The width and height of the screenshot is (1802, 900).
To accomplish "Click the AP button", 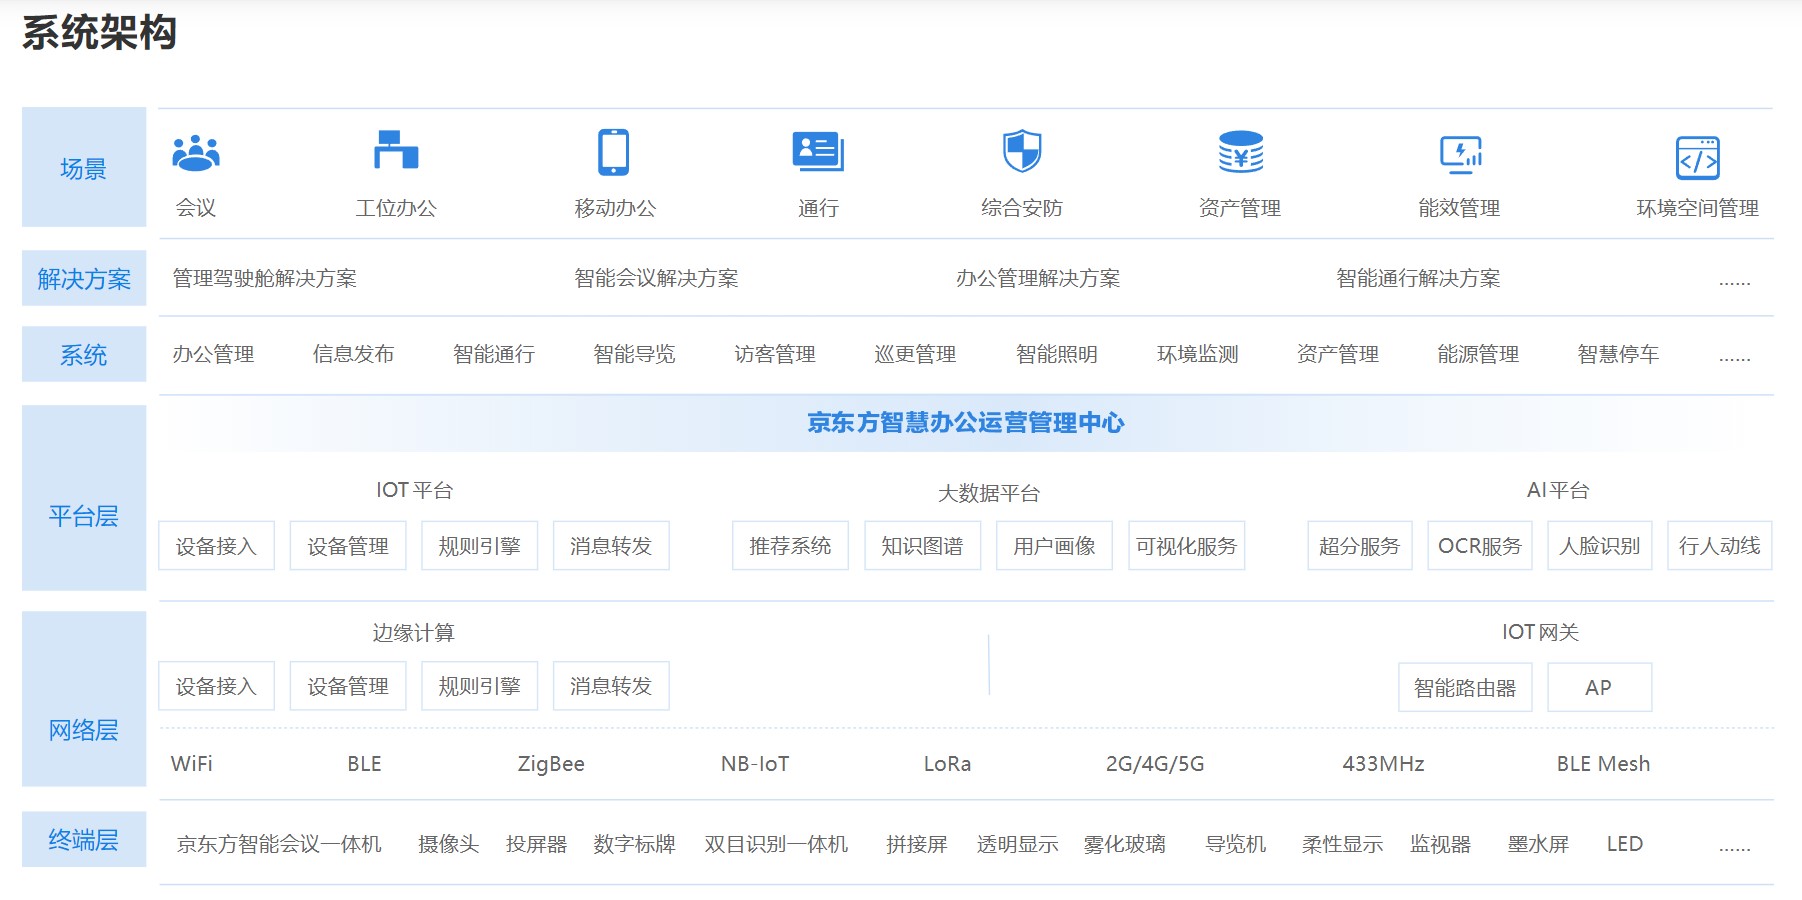I will (1599, 687).
